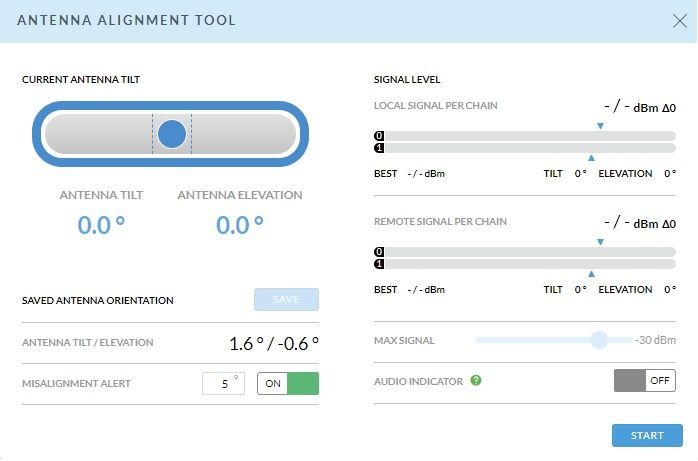Click remote signal chain 1 badge
698x461 pixels.
(x=379, y=264)
